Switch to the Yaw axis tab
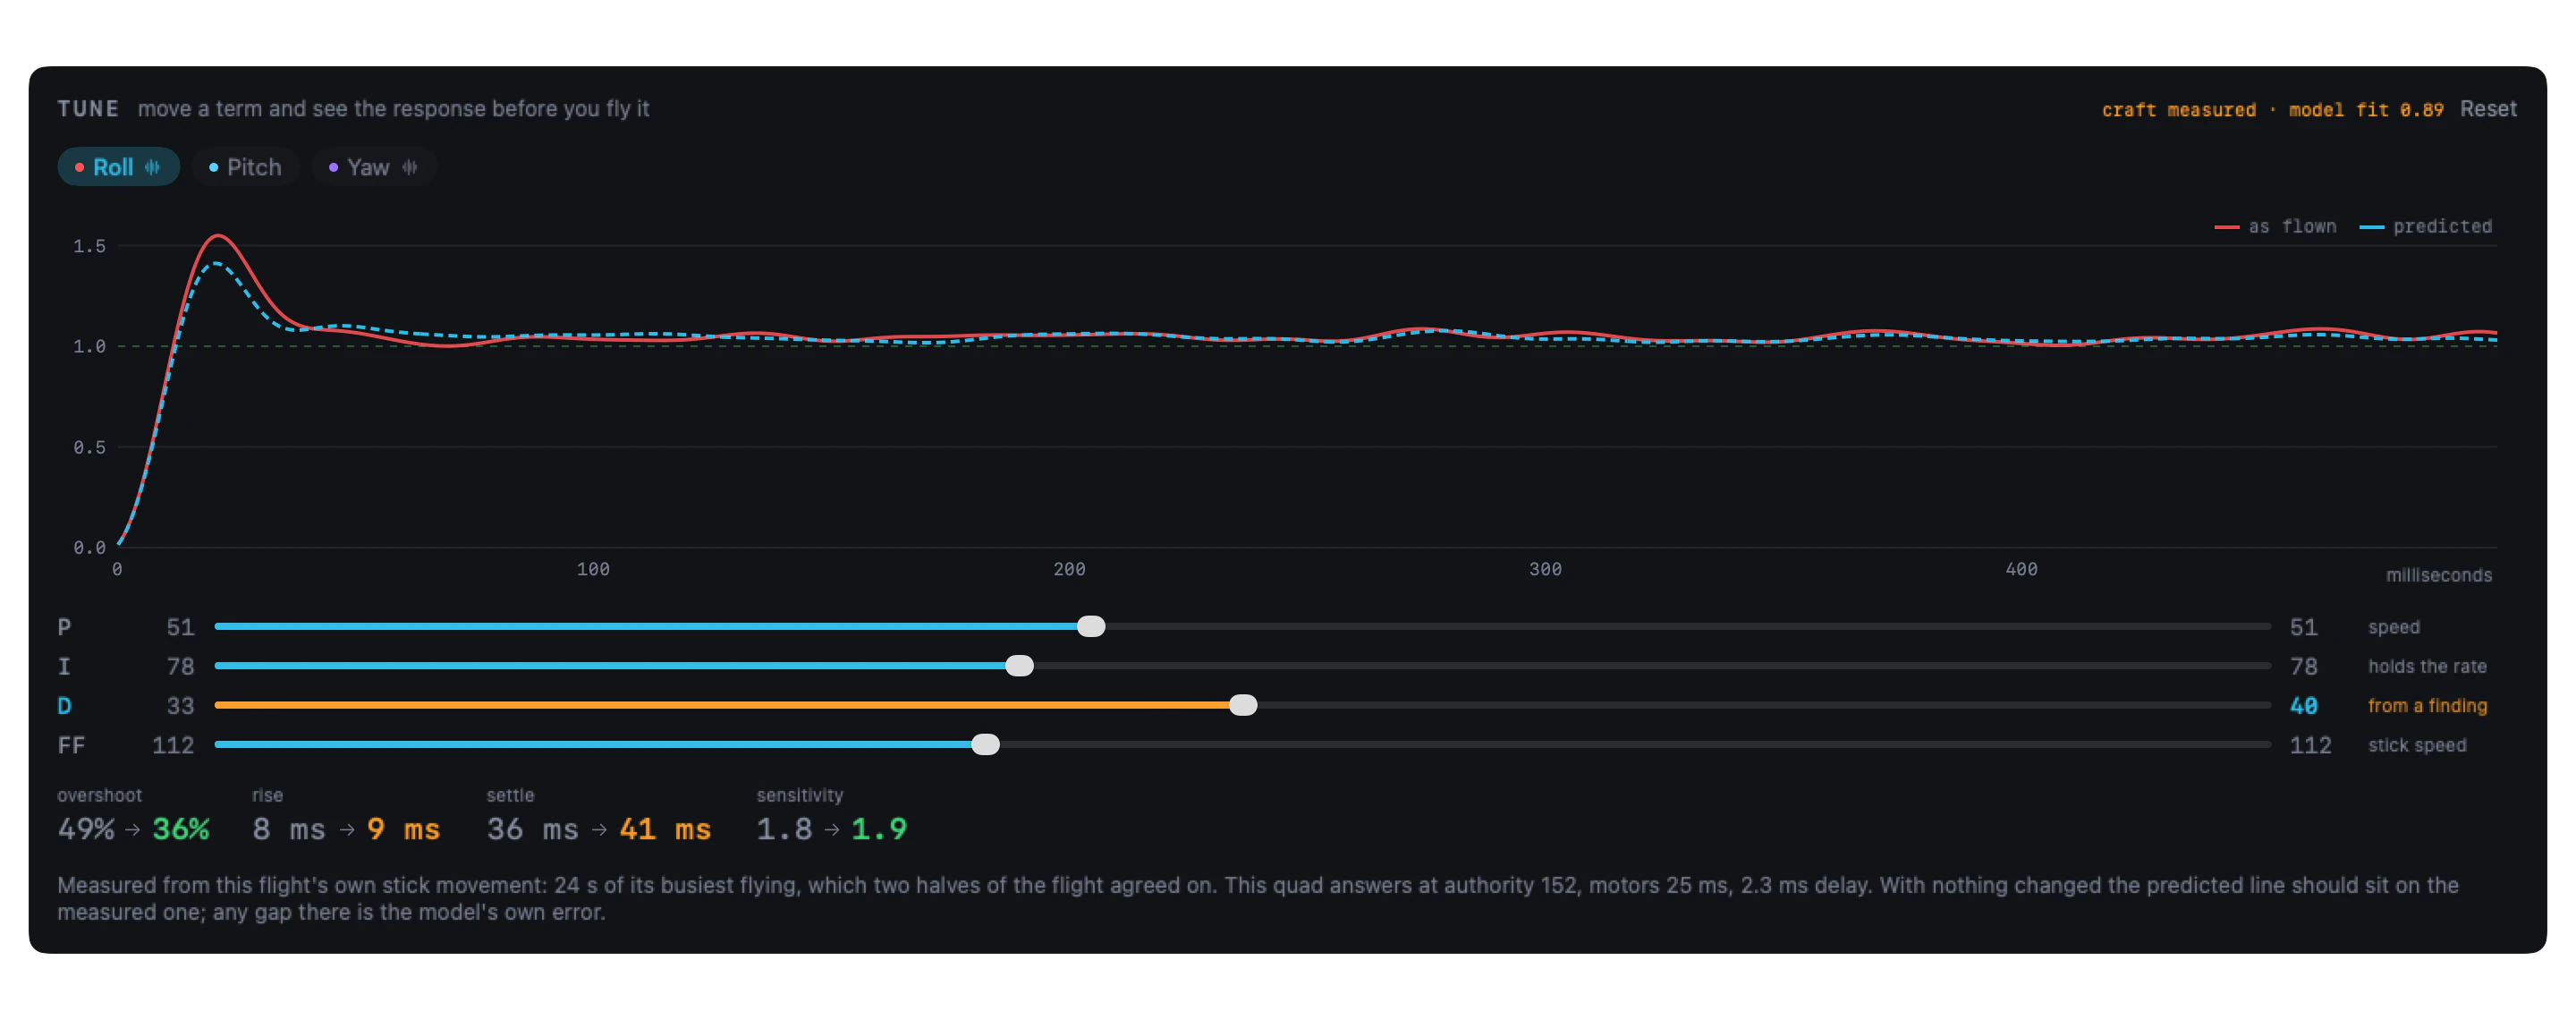 click(373, 167)
